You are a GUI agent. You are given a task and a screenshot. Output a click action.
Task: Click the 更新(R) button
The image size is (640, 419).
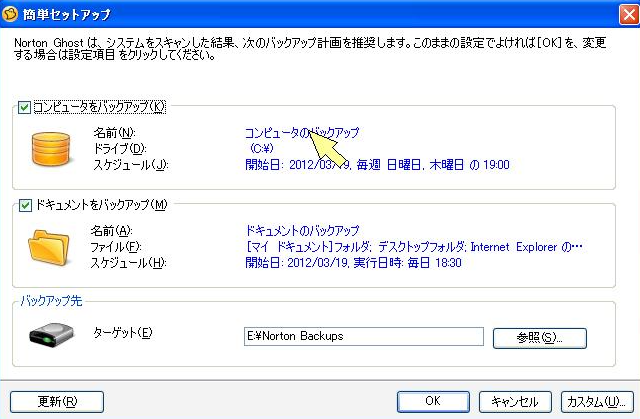tap(57, 401)
